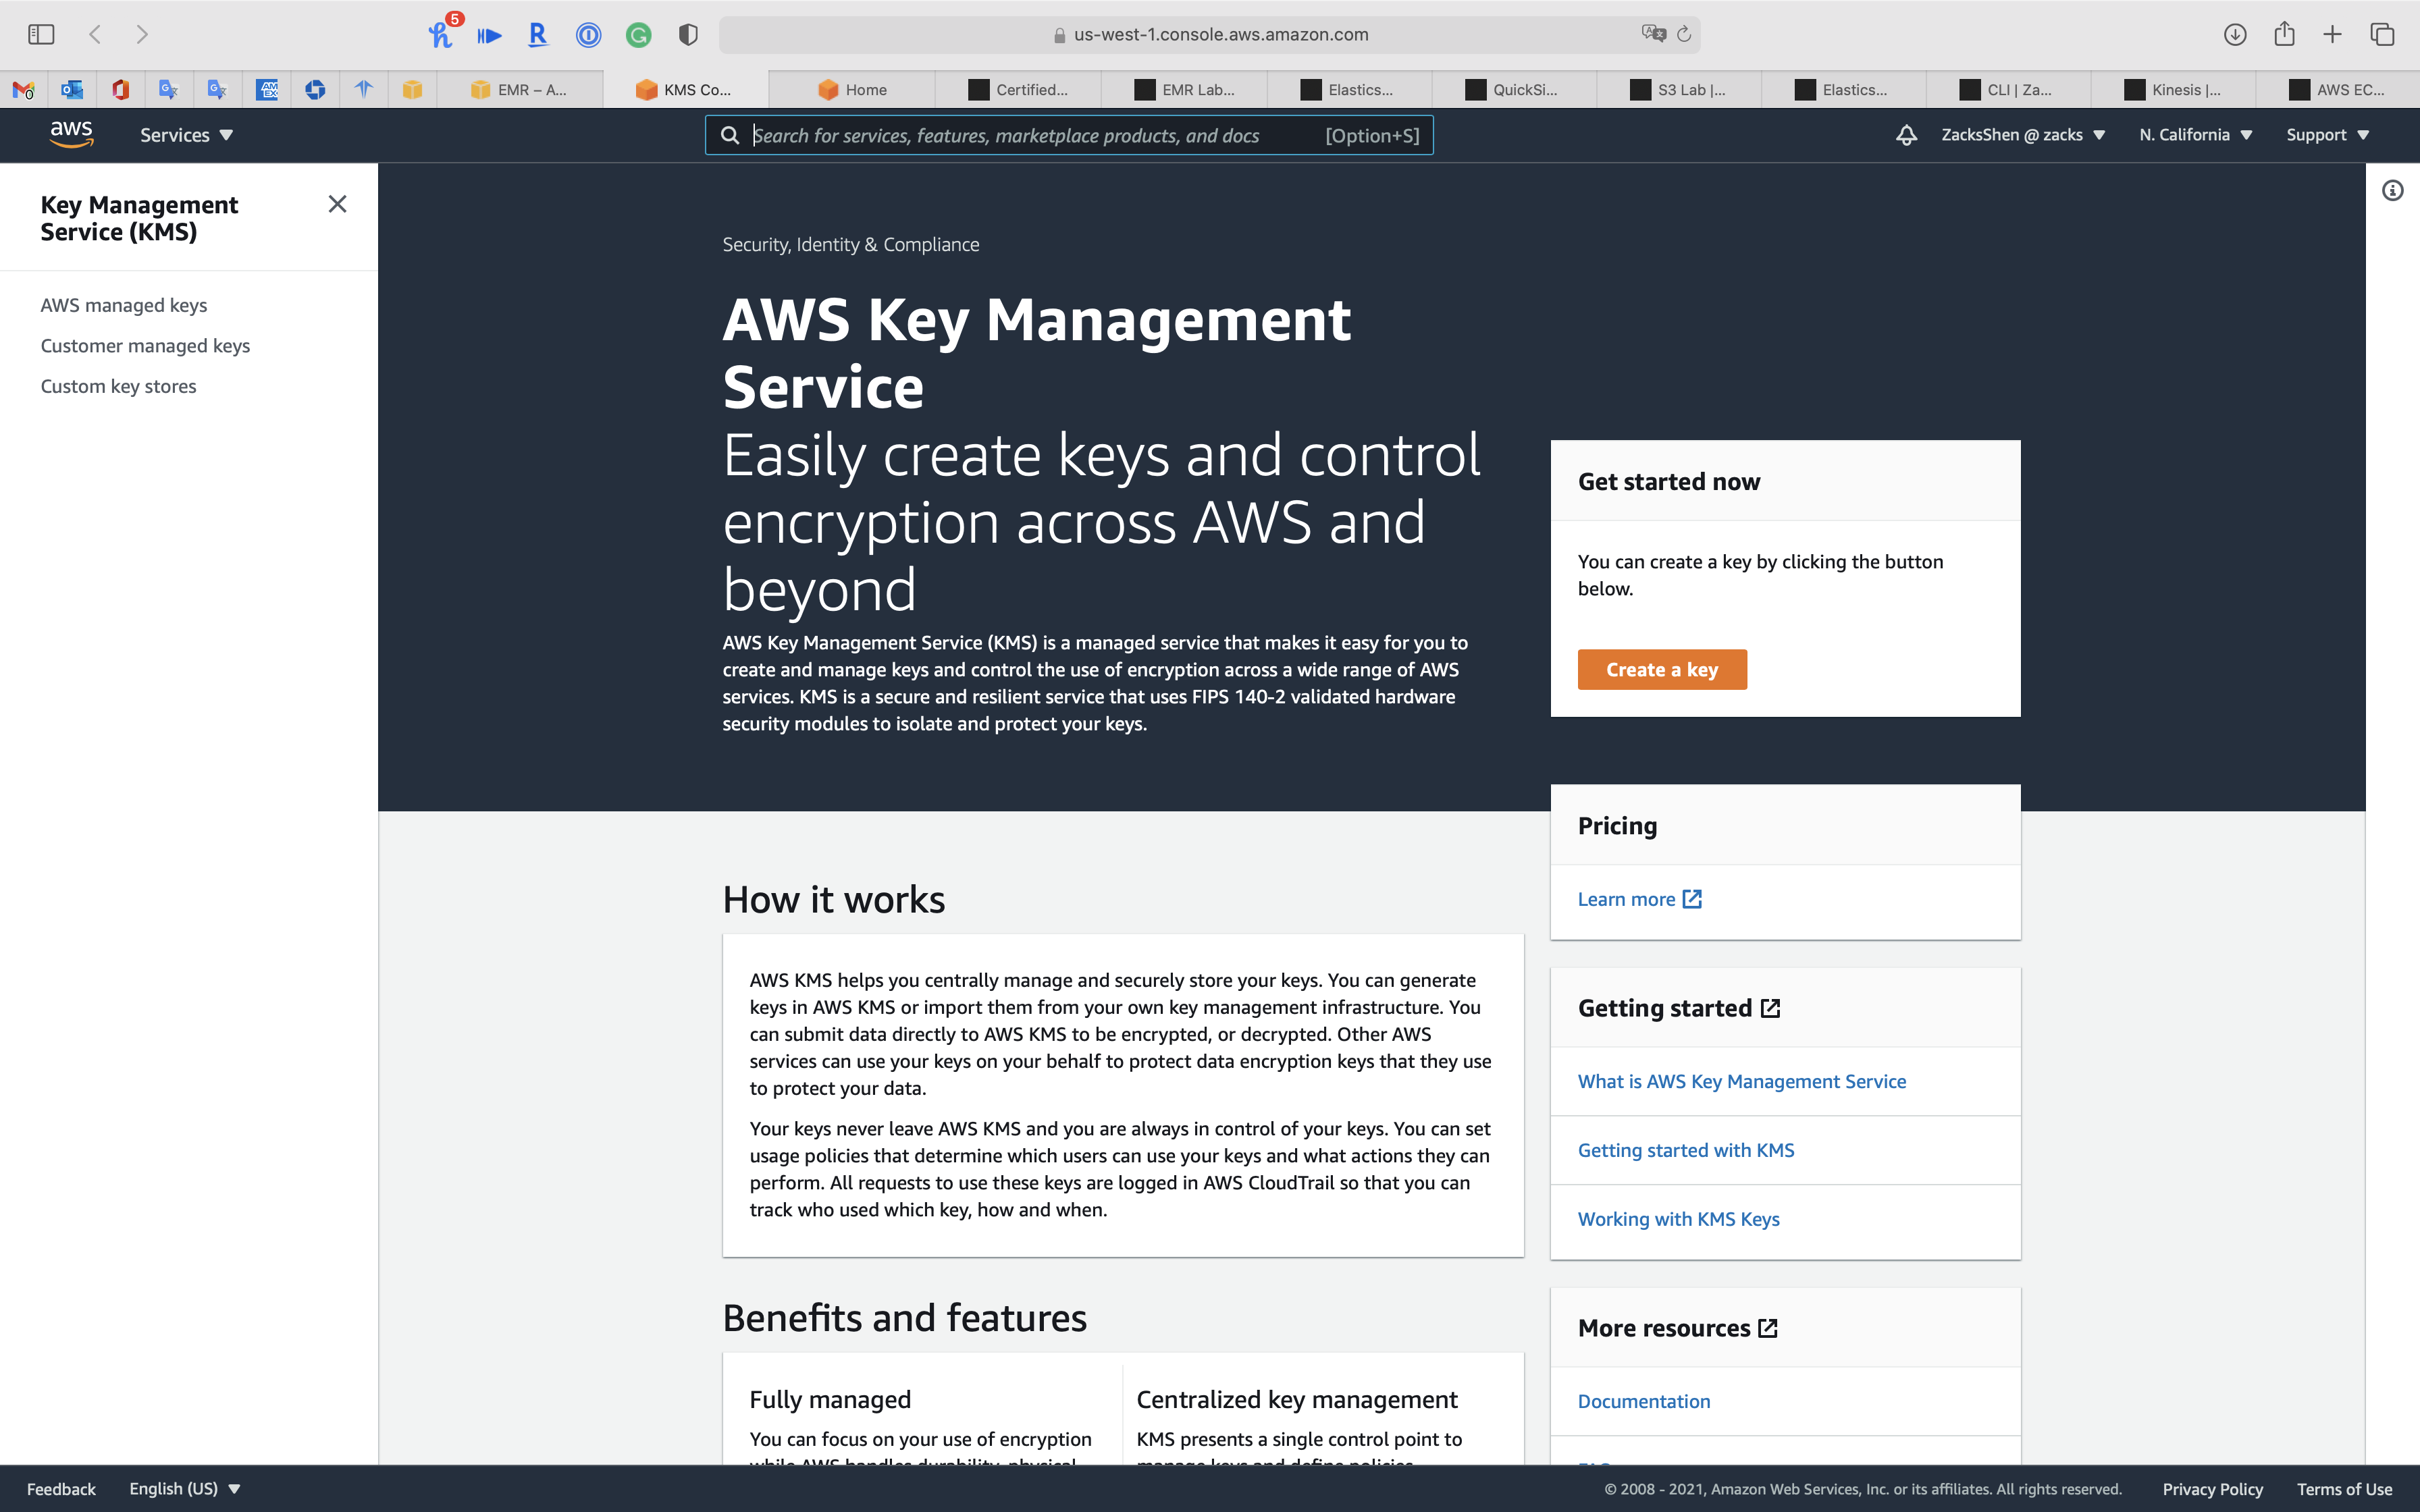Screen dimensions: 2420x1512
Task: Open the N. California region dropdown
Action: click(x=2195, y=135)
